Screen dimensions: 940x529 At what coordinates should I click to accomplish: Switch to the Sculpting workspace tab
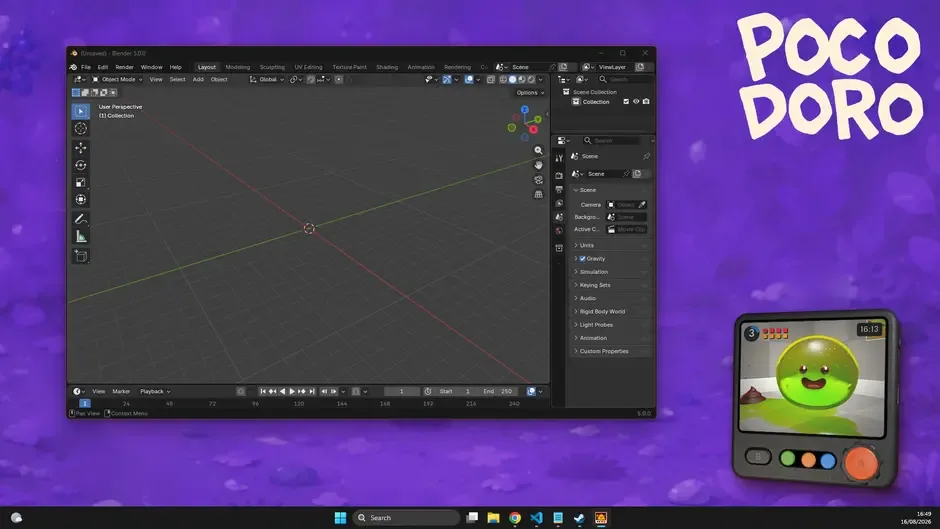click(x=272, y=67)
